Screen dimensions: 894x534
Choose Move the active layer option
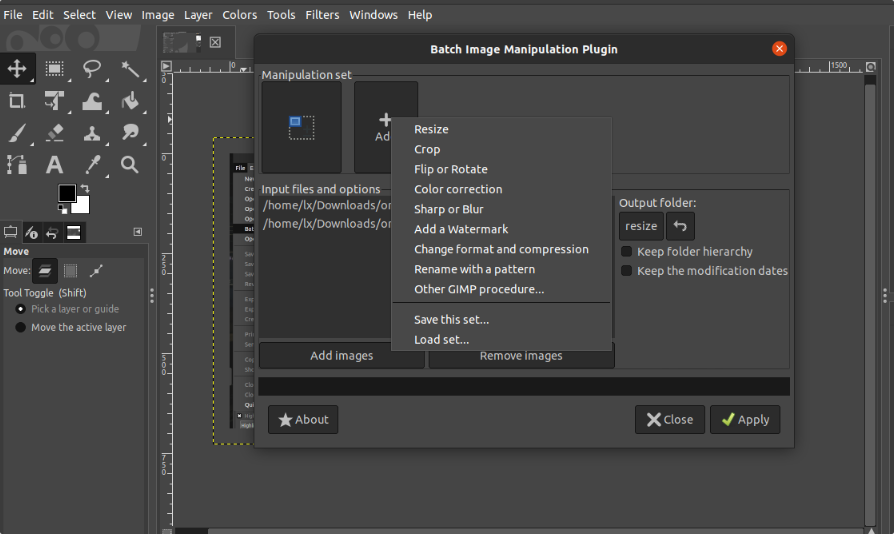71,327
